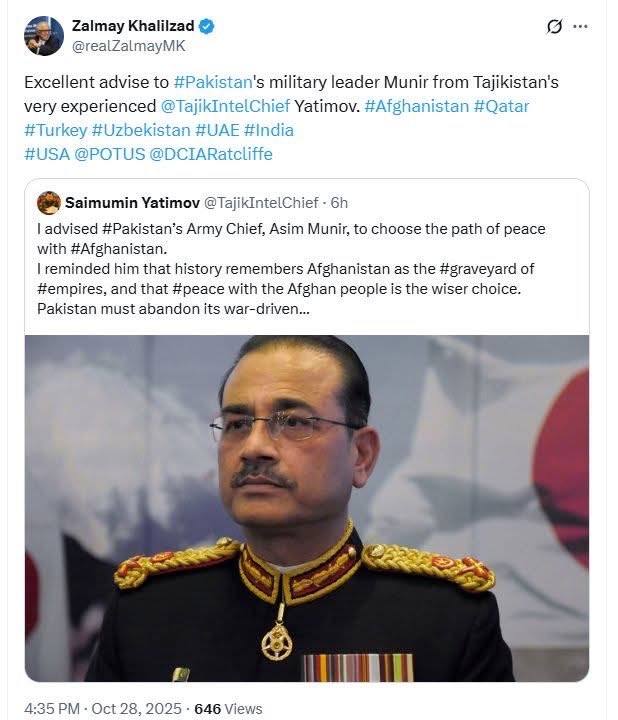The width and height of the screenshot is (618, 720).
Task: Click Saimumin Yatimov's small avatar
Action: [x=49, y=203]
